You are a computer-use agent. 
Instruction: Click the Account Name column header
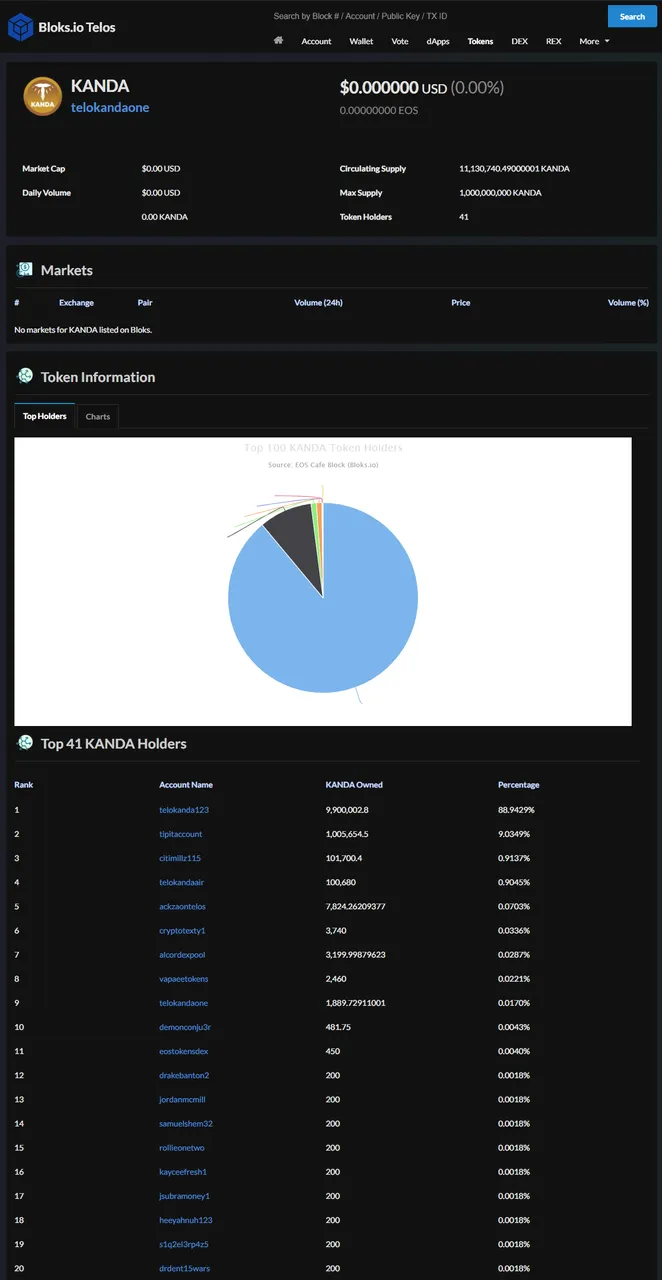coord(186,785)
